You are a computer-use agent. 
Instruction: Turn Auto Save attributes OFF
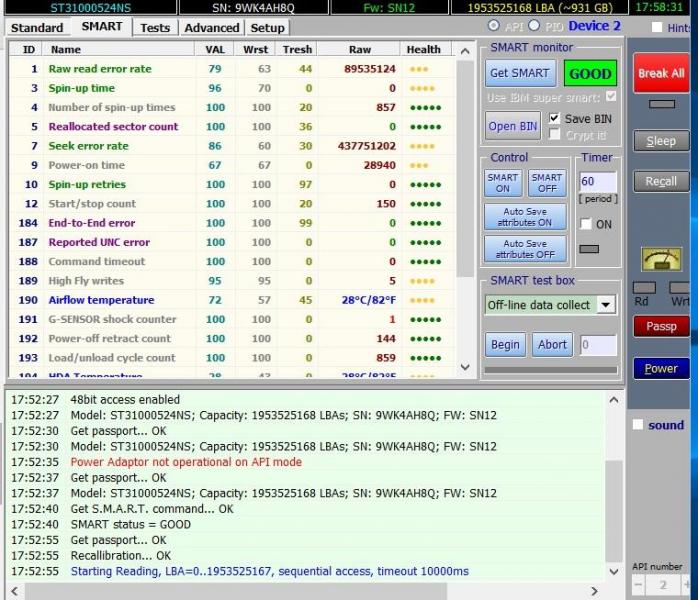[525, 249]
